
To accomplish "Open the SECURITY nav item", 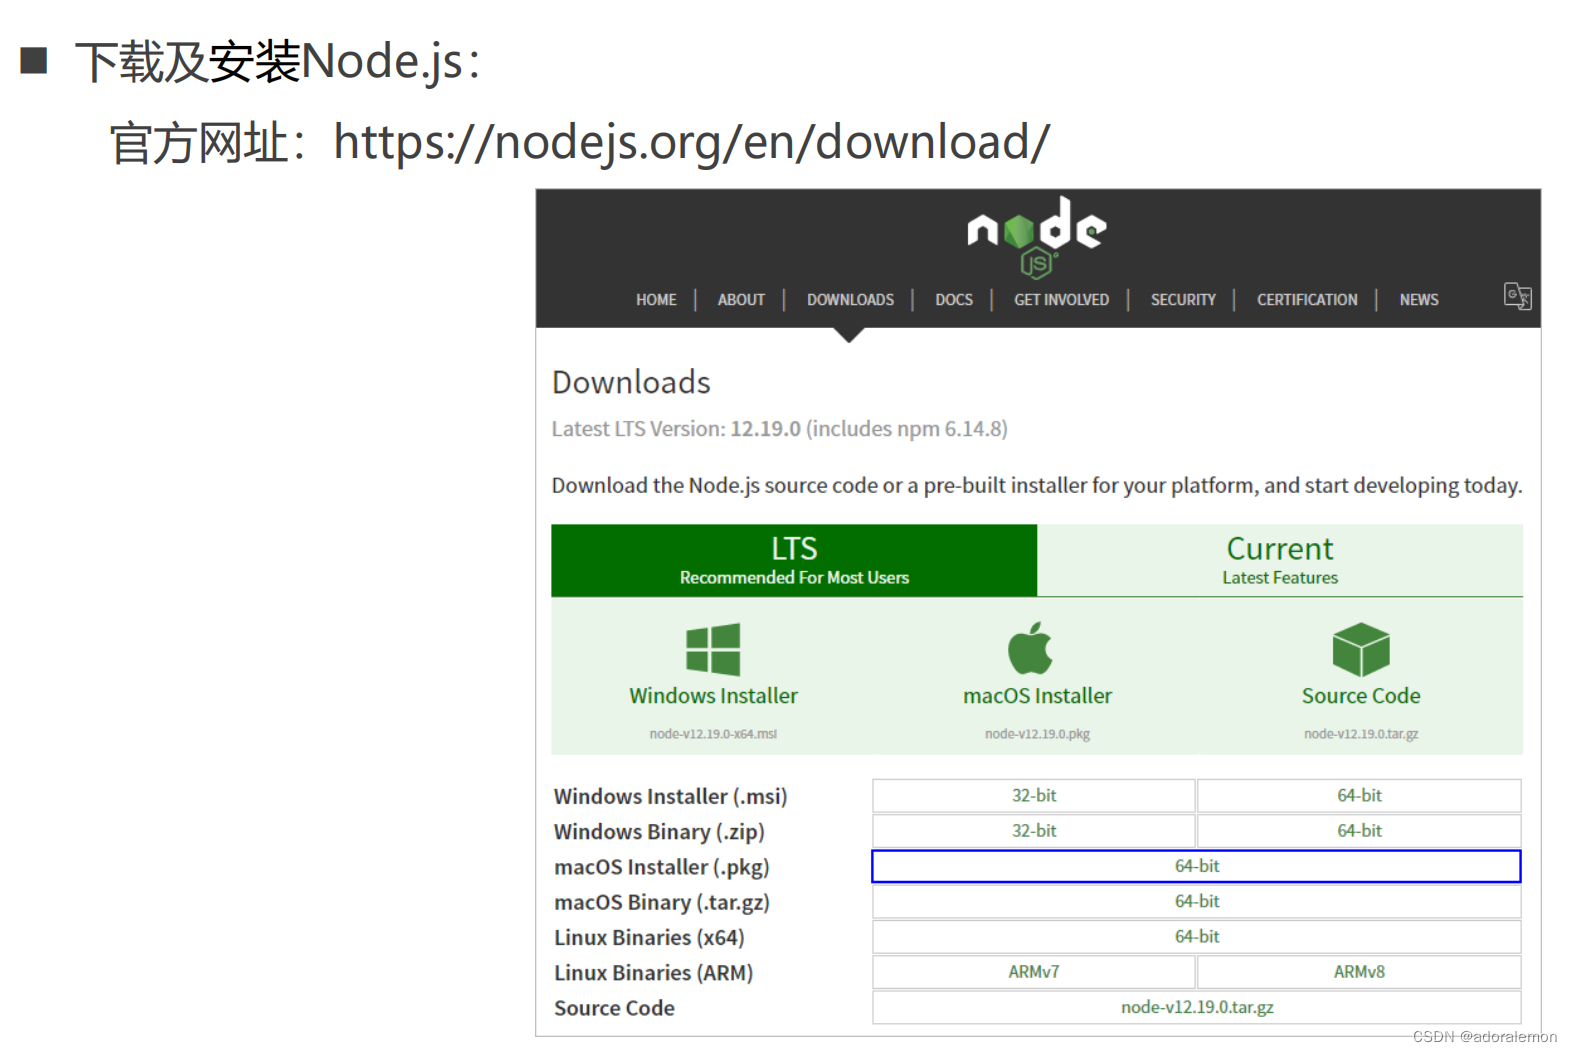I will [1183, 300].
